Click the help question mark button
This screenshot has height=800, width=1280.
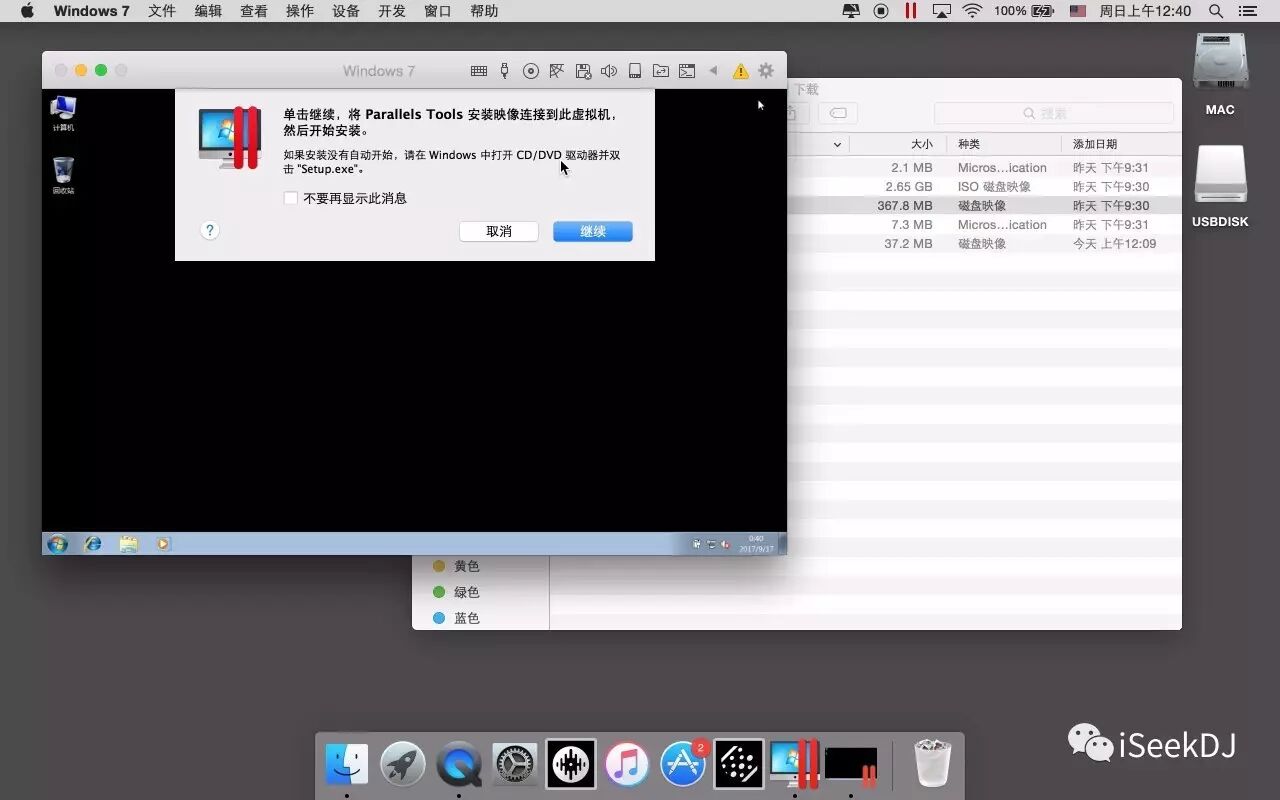pos(210,230)
